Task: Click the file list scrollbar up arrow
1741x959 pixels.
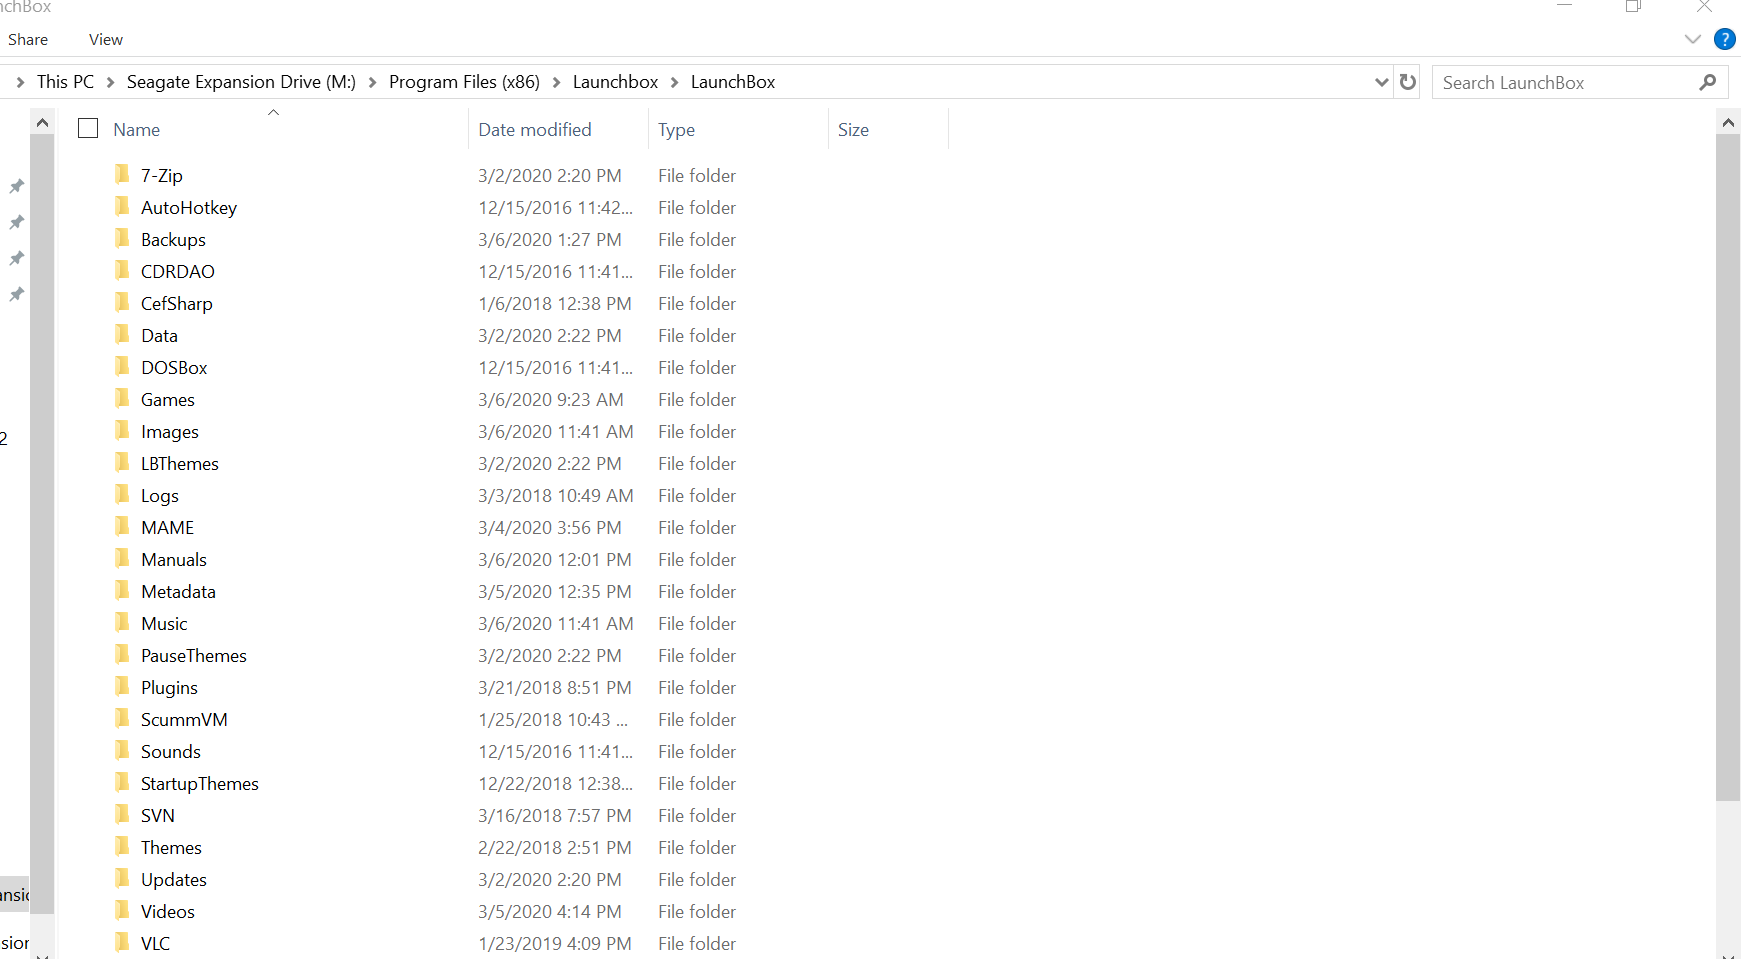Action: pyautogui.click(x=1728, y=122)
